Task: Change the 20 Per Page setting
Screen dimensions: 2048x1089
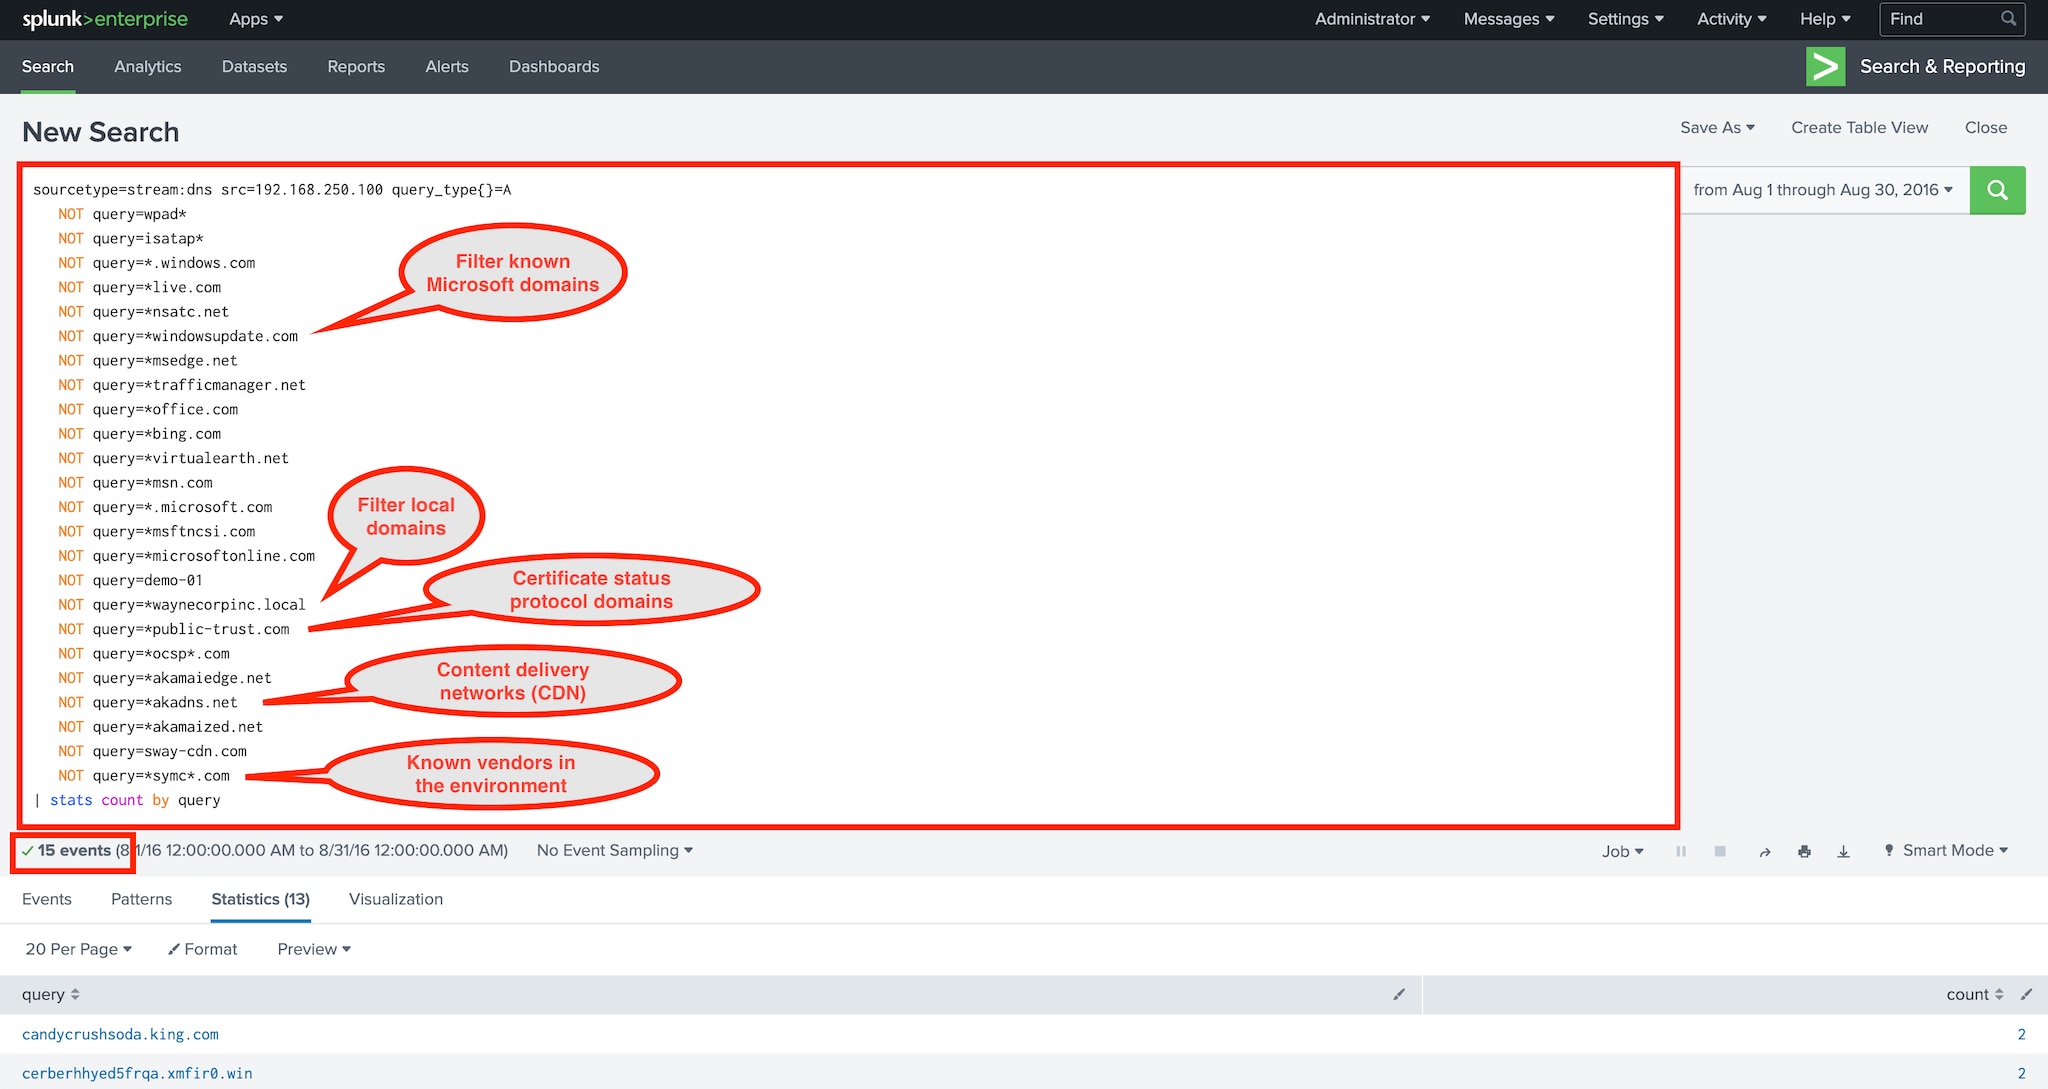Action: click(79, 949)
